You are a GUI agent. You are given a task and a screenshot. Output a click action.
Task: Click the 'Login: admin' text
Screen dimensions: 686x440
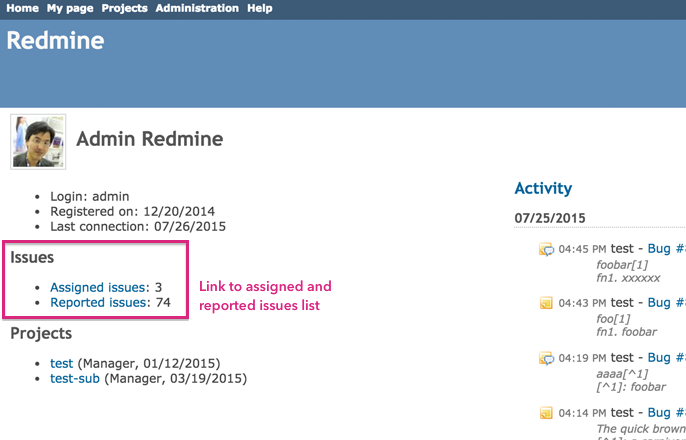(90, 196)
